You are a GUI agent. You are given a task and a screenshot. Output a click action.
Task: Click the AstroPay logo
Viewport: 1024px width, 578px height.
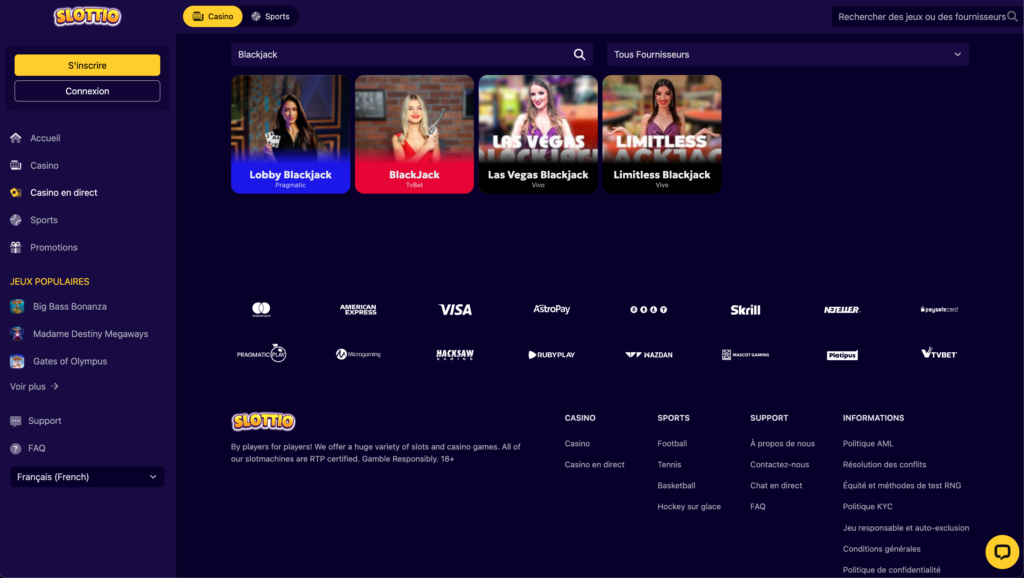click(x=552, y=309)
